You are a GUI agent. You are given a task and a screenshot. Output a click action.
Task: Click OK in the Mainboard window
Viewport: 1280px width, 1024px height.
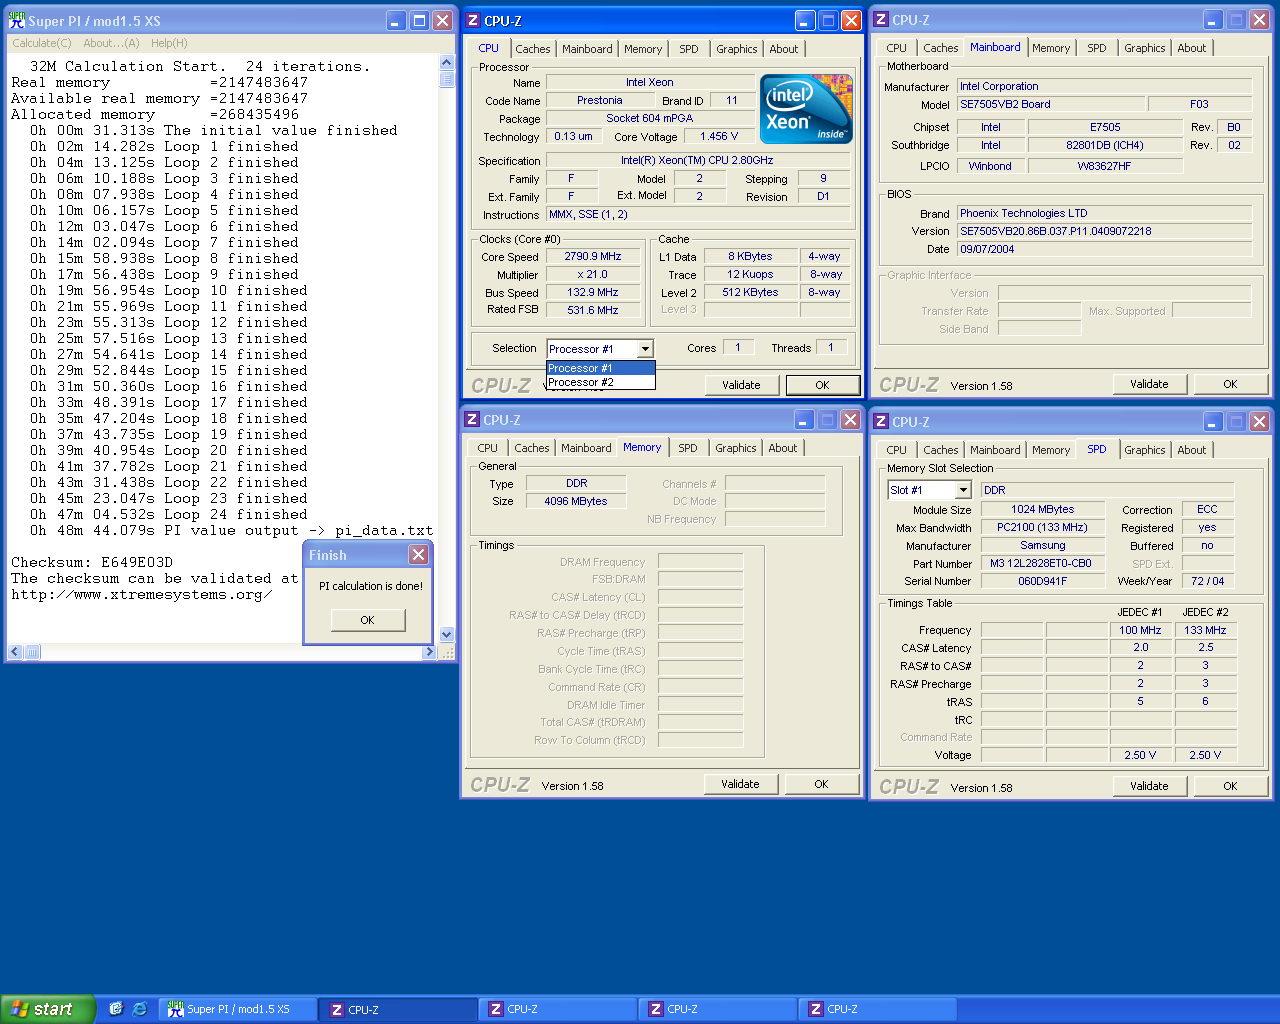(x=1230, y=384)
